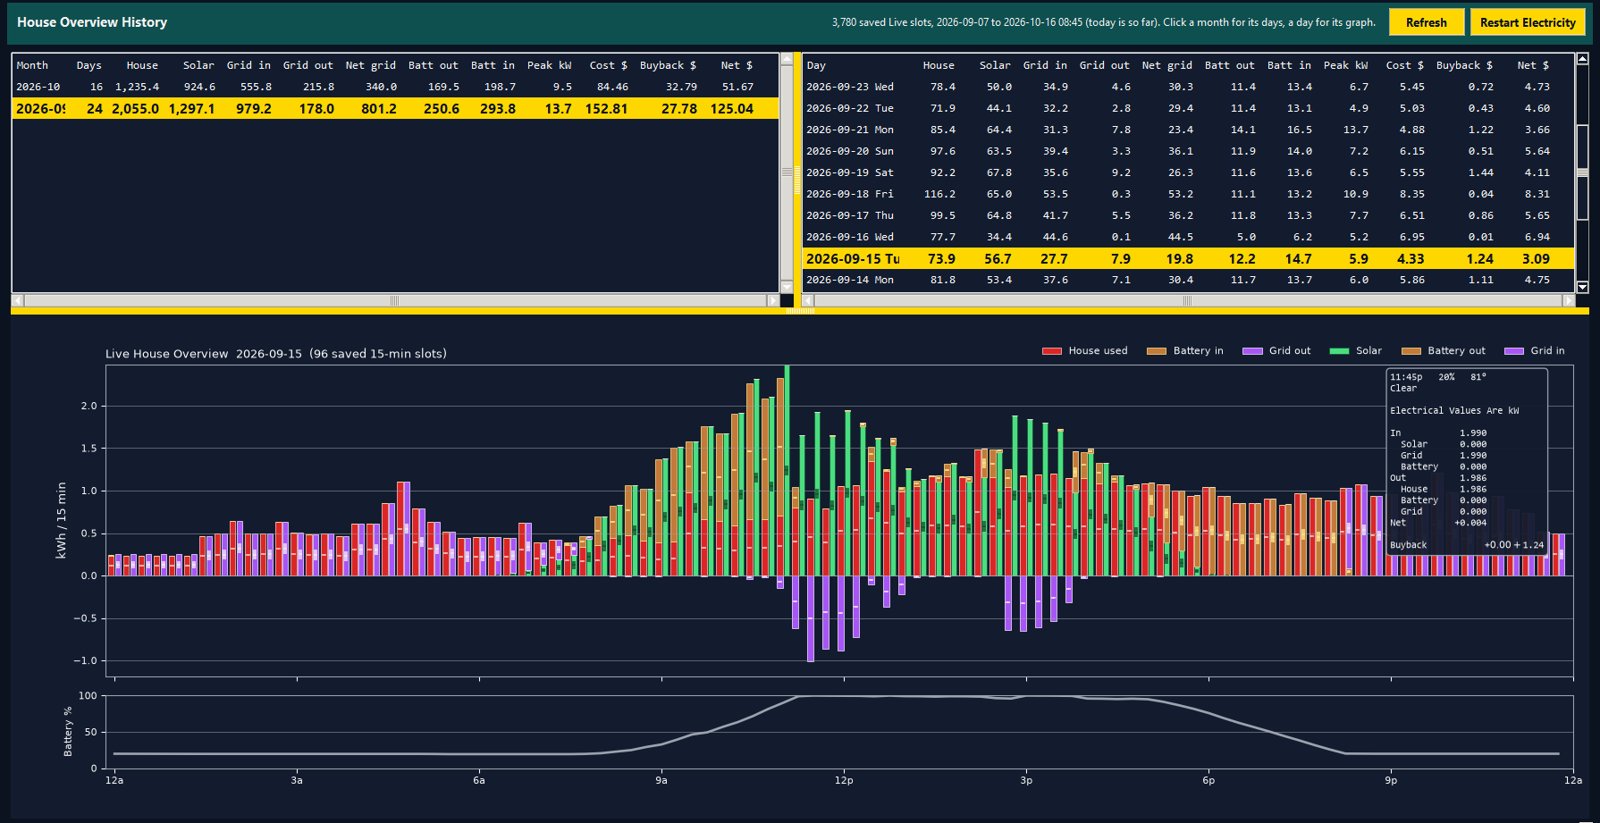Screen dimensions: 1600x823
Task: Click the Month column header
Action: (32, 65)
